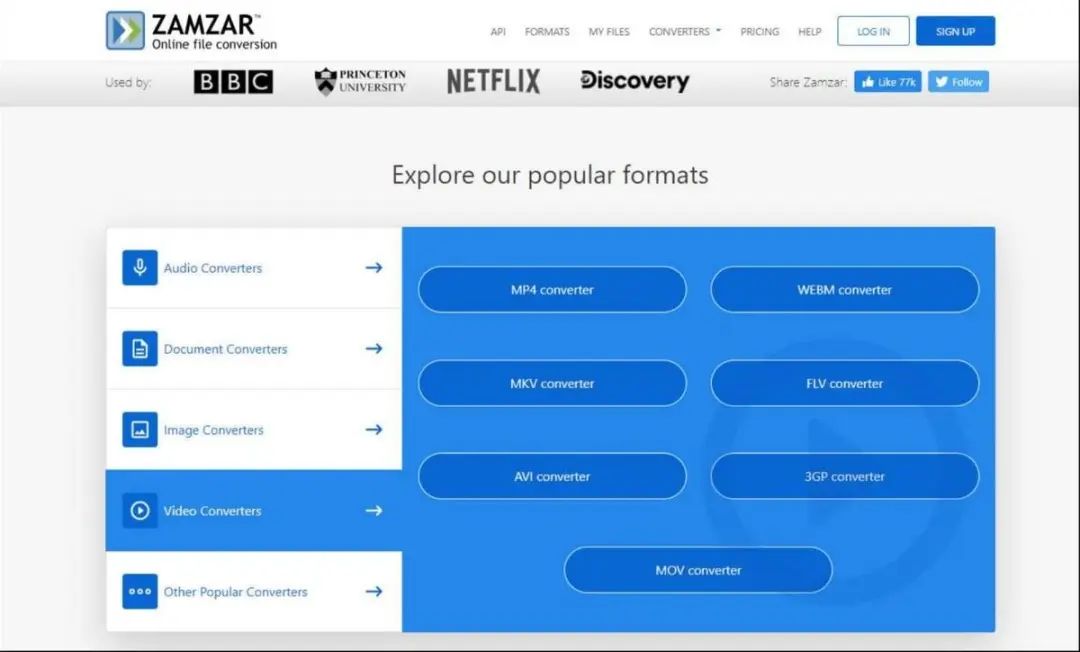Expand Audio Converters using its arrow

pyautogui.click(x=374, y=267)
